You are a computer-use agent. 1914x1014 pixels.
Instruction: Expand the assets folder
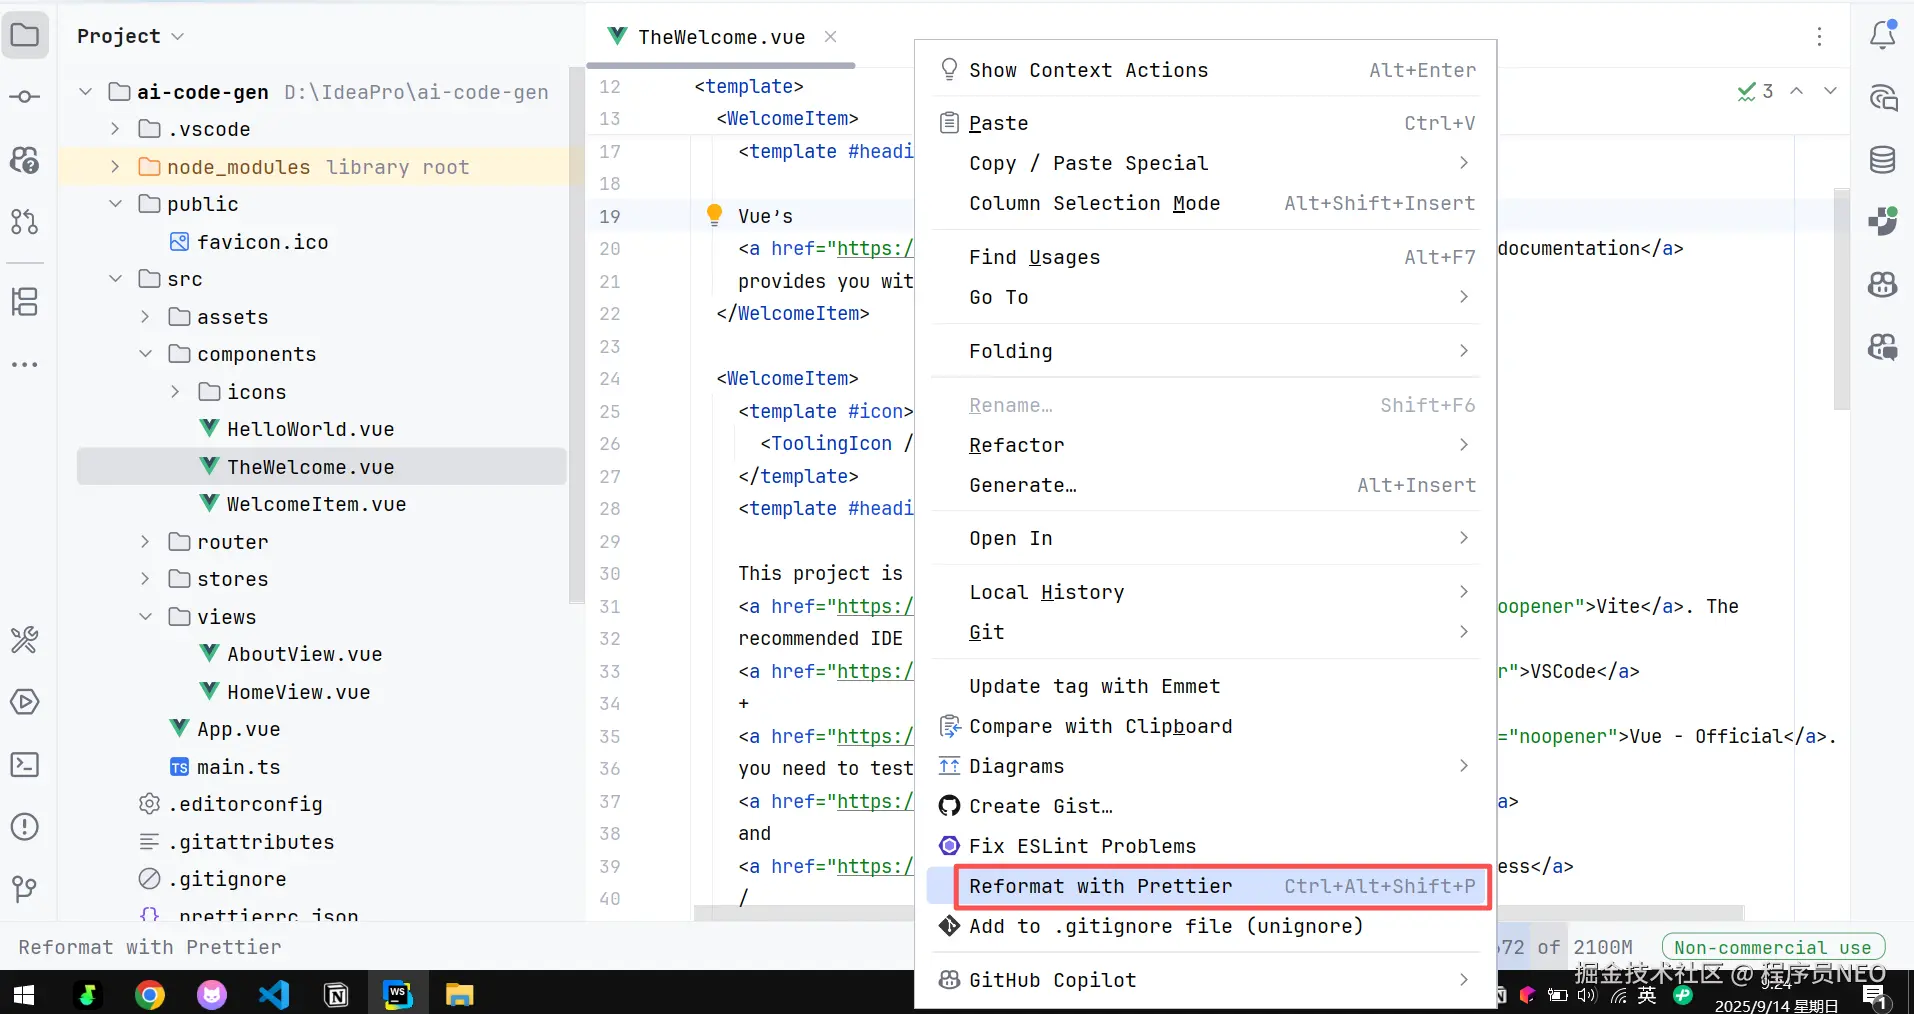tap(145, 317)
